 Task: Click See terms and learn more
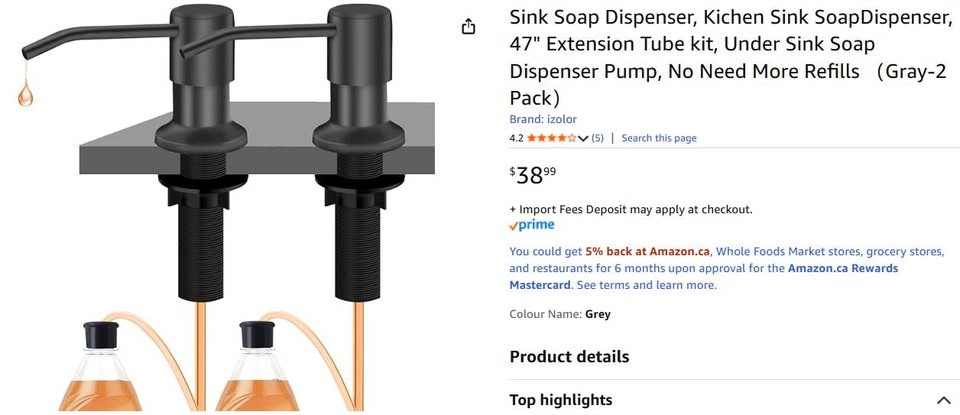click(647, 285)
